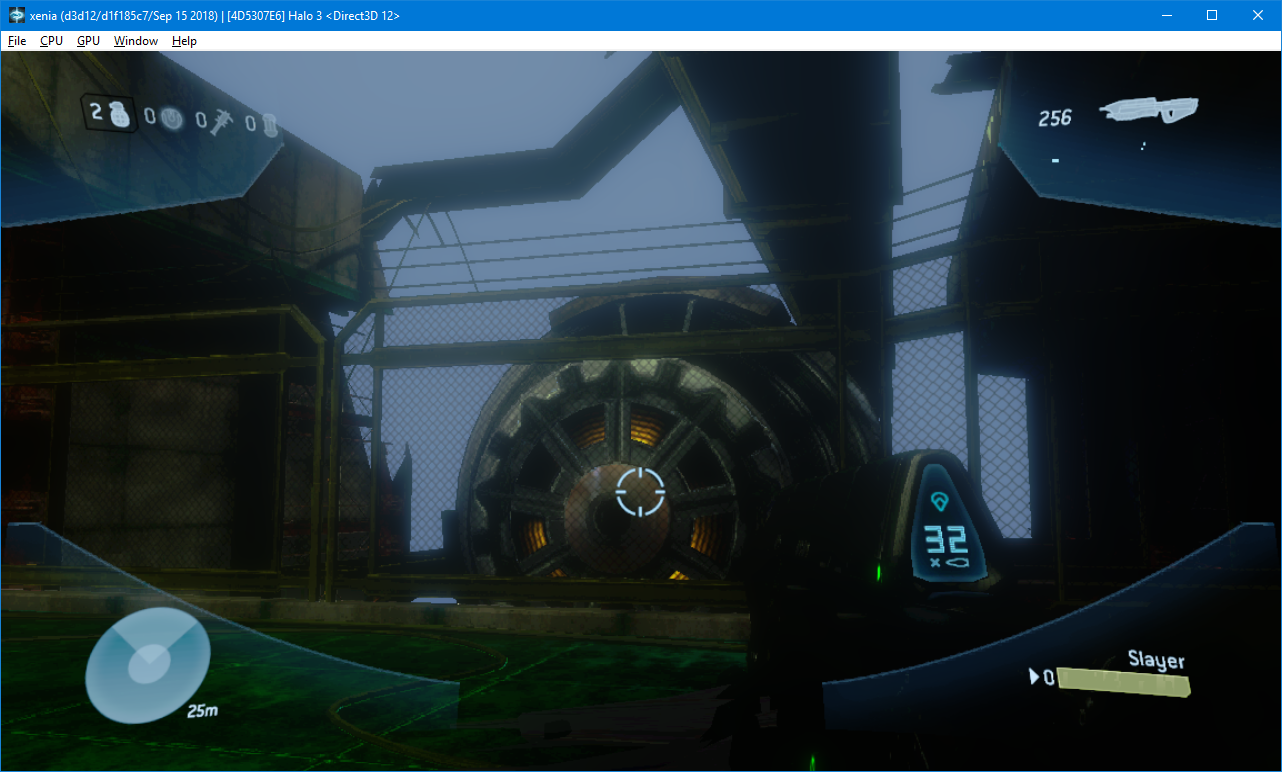The image size is (1282, 772).
Task: Click the 25m radar range label
Action: point(202,711)
